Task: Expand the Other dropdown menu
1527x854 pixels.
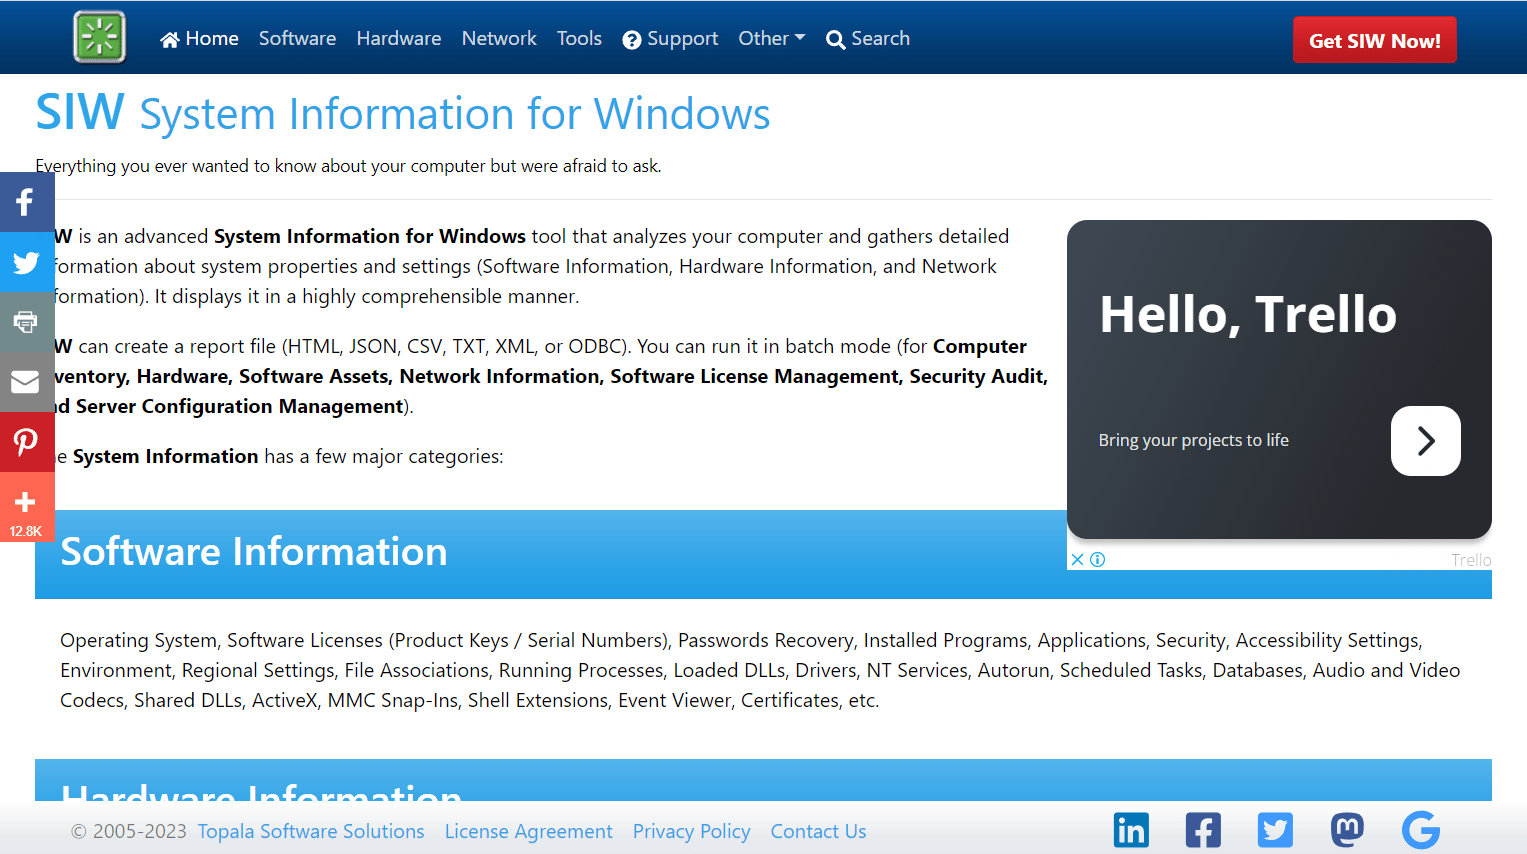Action: (x=772, y=39)
